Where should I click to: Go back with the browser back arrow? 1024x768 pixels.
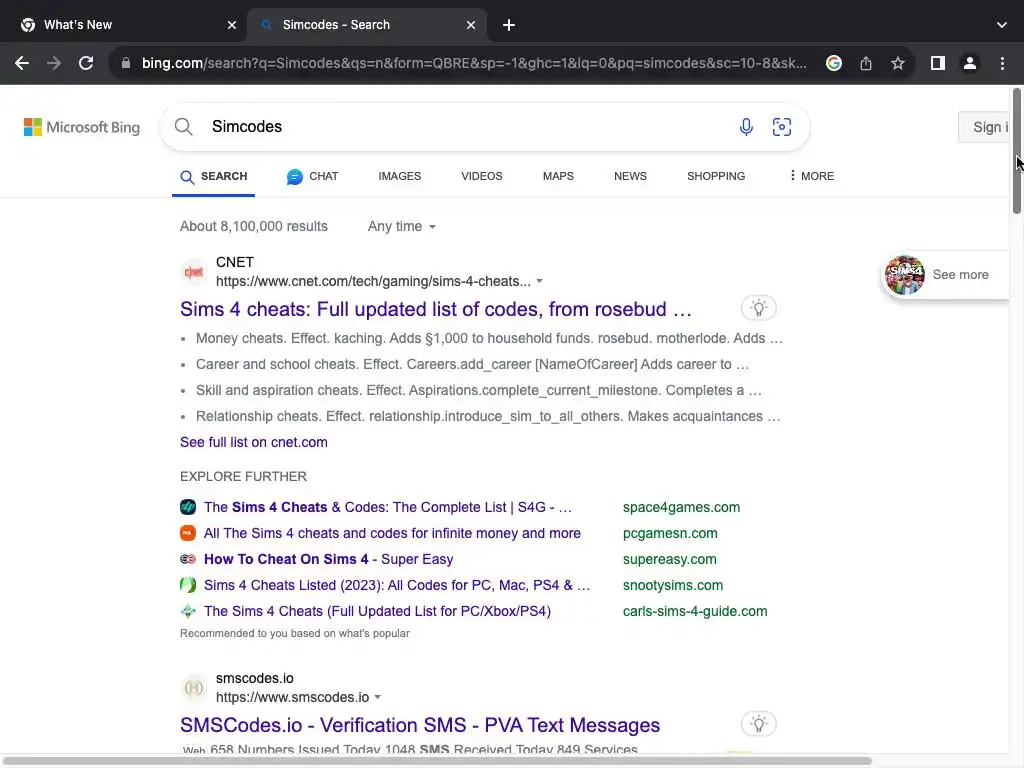tap(22, 63)
